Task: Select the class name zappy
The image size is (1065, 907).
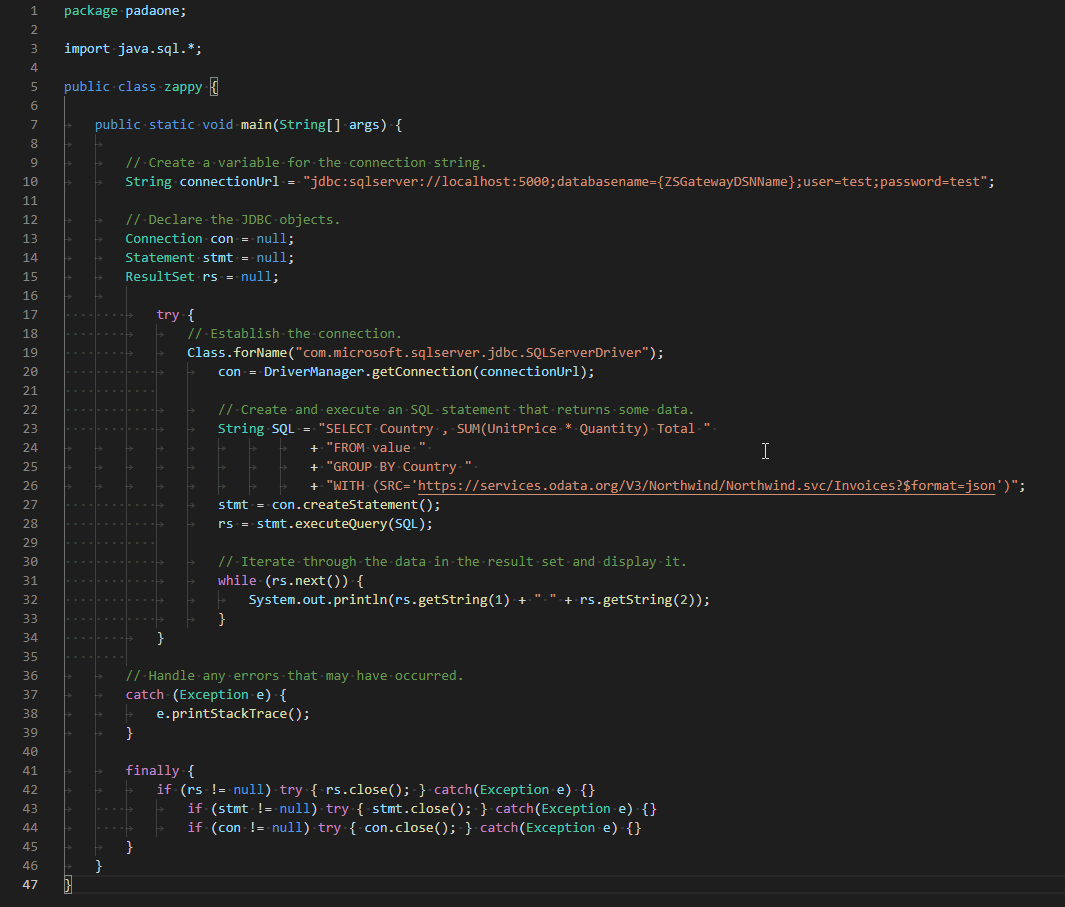Action: (183, 86)
